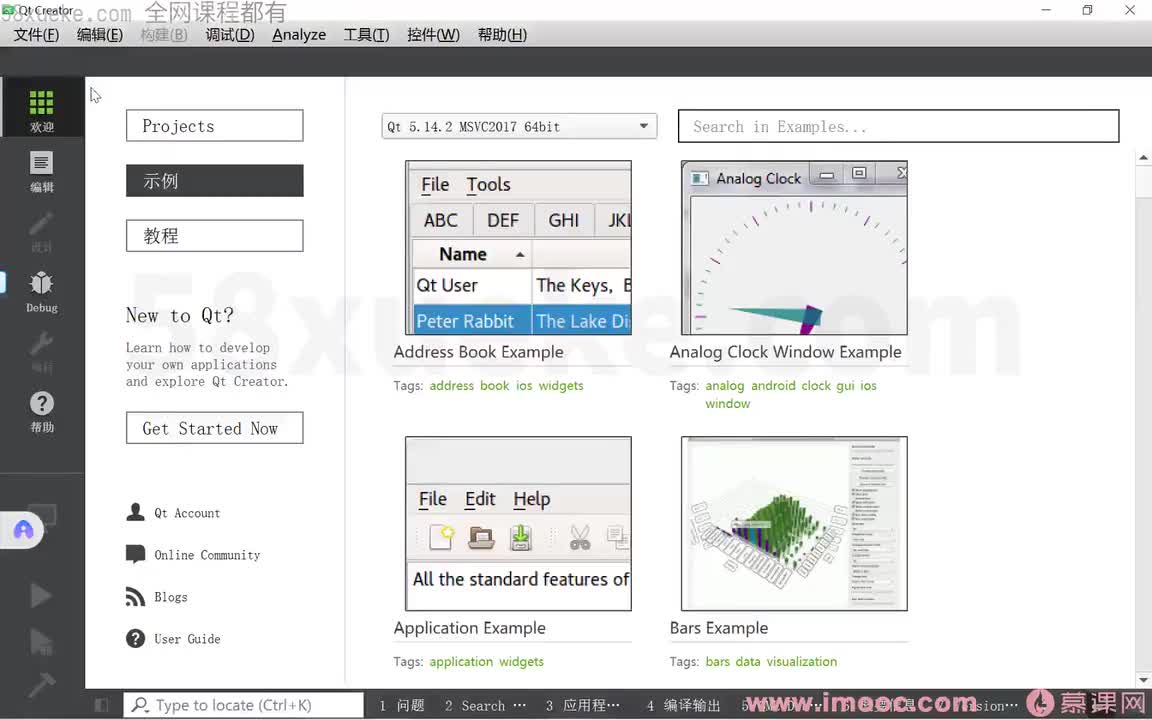
Task: Switch to the Edit (编辑) mode
Action: point(42,170)
